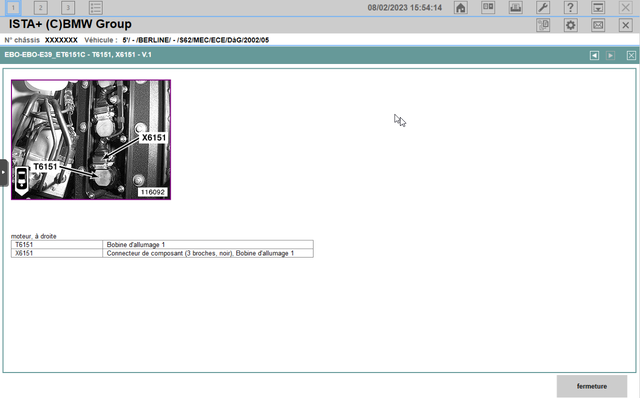This screenshot has width=640, height=398.
Task: Click the wrench tool icon
Action: click(543, 8)
